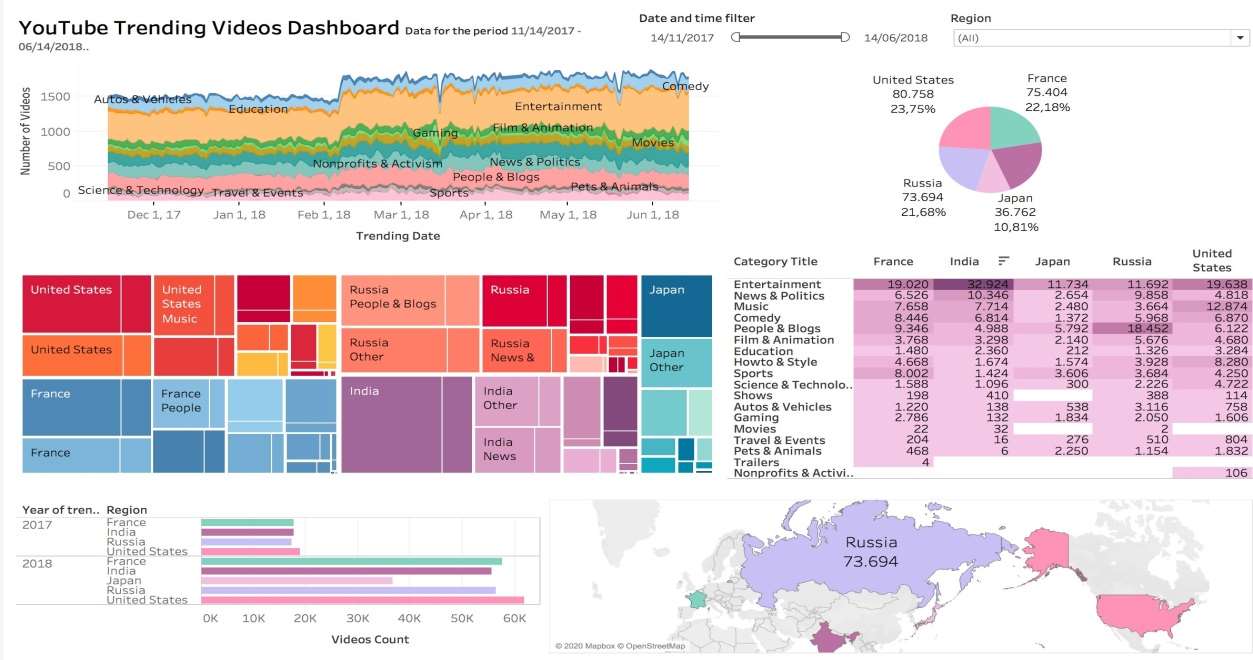Select the 2018 Japan bar
Screen dimensions: 1253x660
click(297, 581)
